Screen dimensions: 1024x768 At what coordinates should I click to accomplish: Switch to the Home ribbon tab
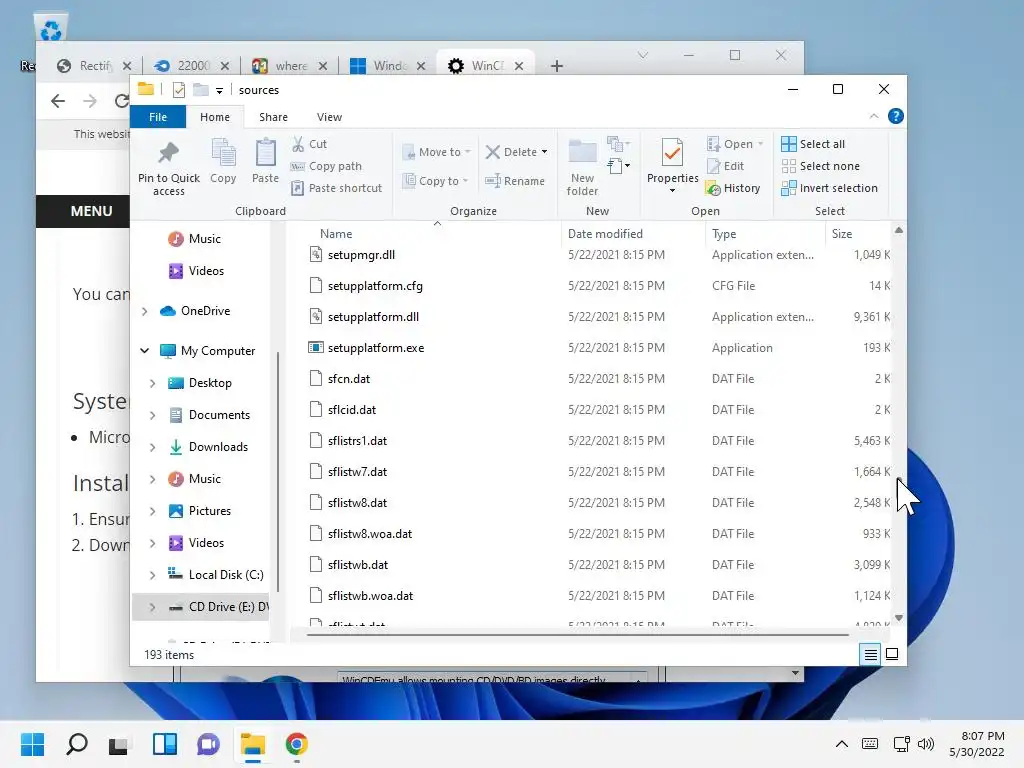(215, 117)
